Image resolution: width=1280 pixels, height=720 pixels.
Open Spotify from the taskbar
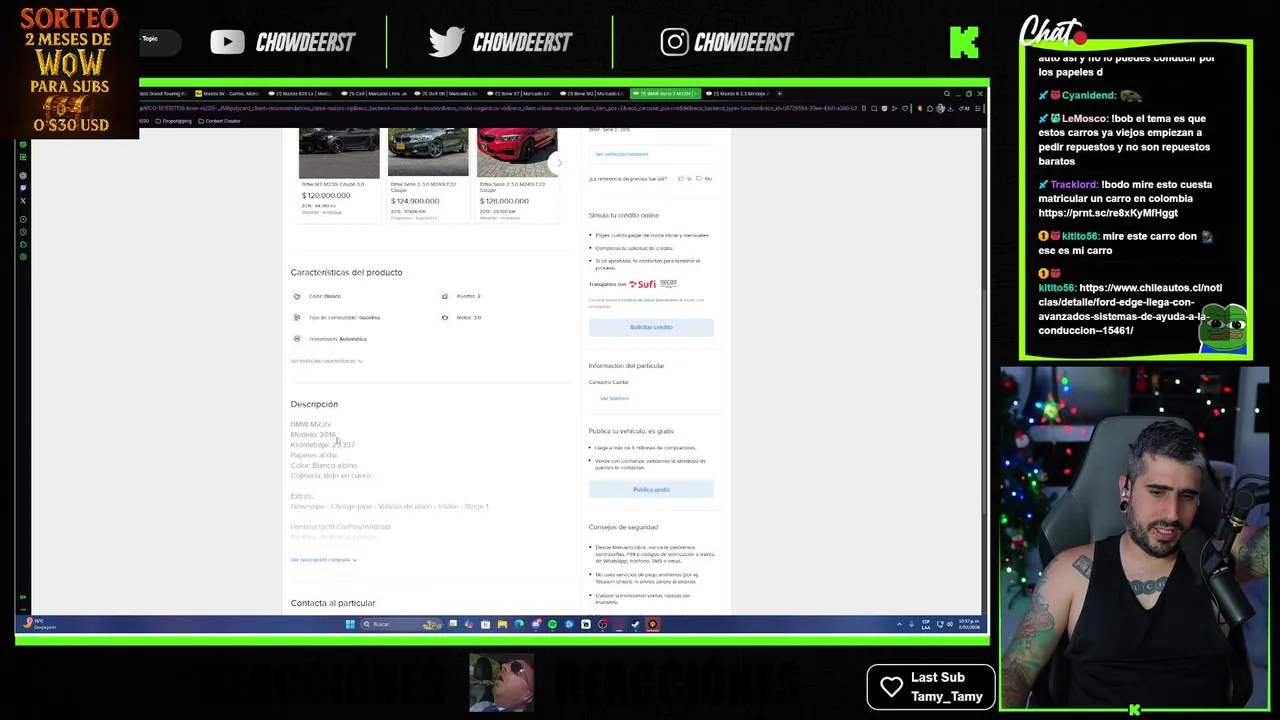pyautogui.click(x=552, y=624)
